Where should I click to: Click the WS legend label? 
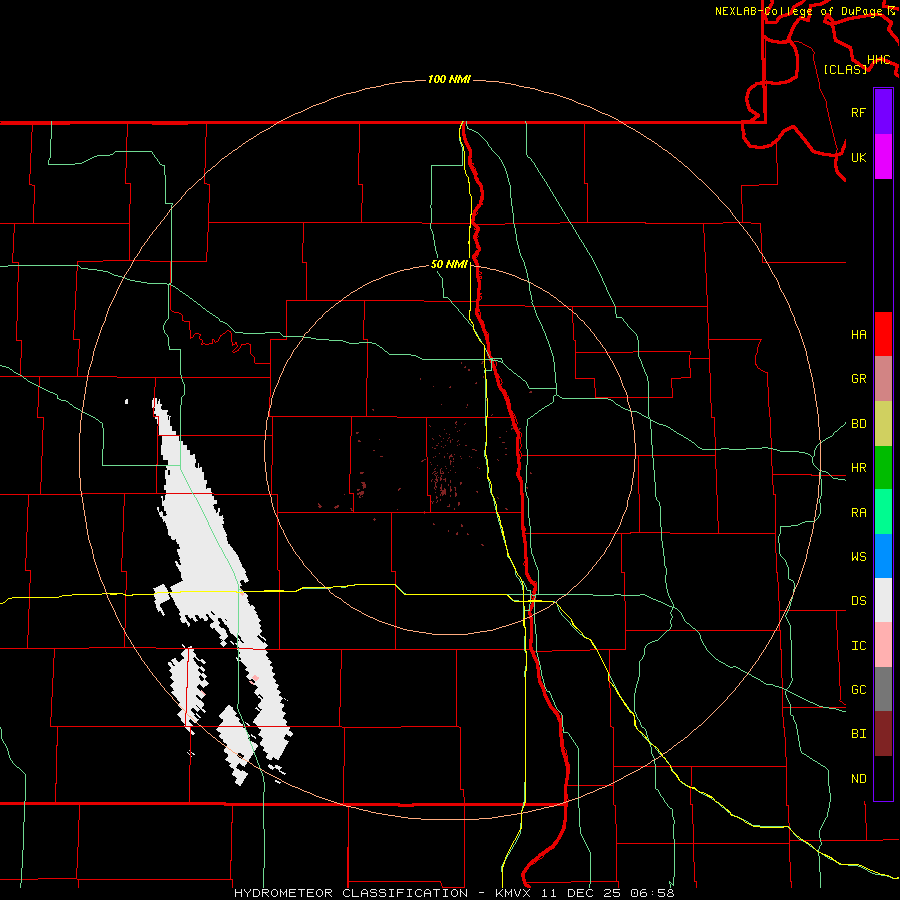tap(859, 556)
